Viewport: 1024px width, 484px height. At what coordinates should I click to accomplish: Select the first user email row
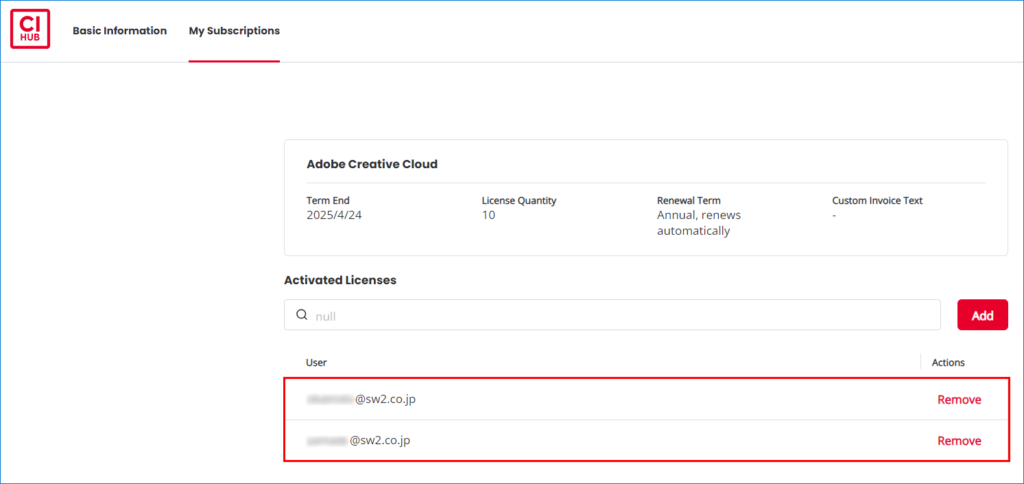pos(645,399)
